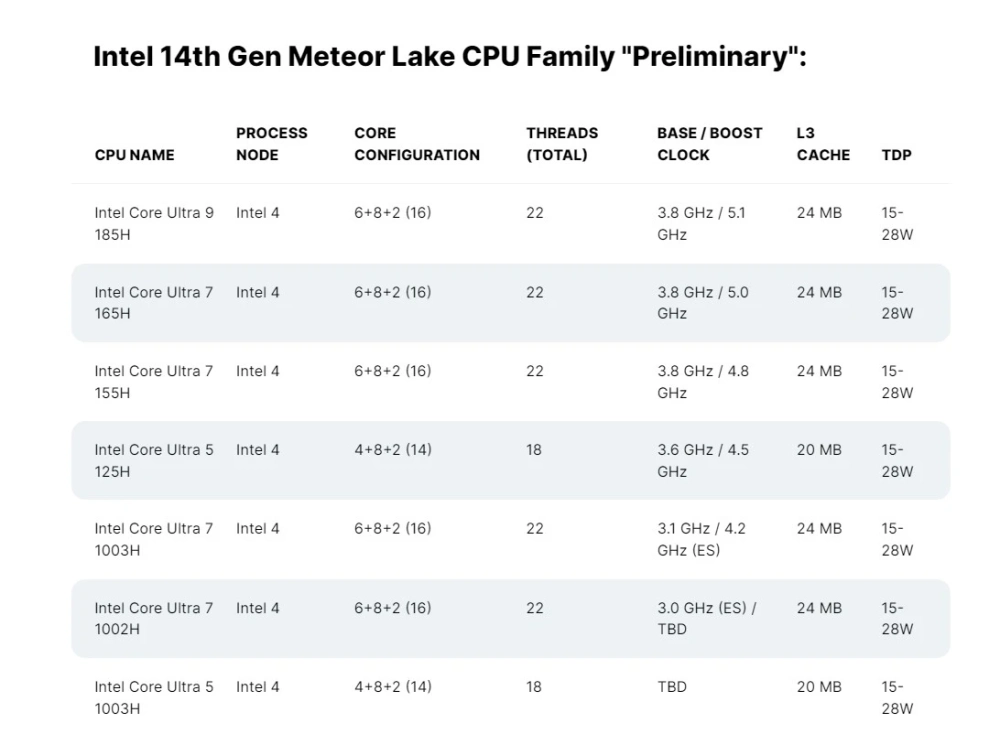Click the BASE / BOOST CLOCK header

[x=709, y=144]
